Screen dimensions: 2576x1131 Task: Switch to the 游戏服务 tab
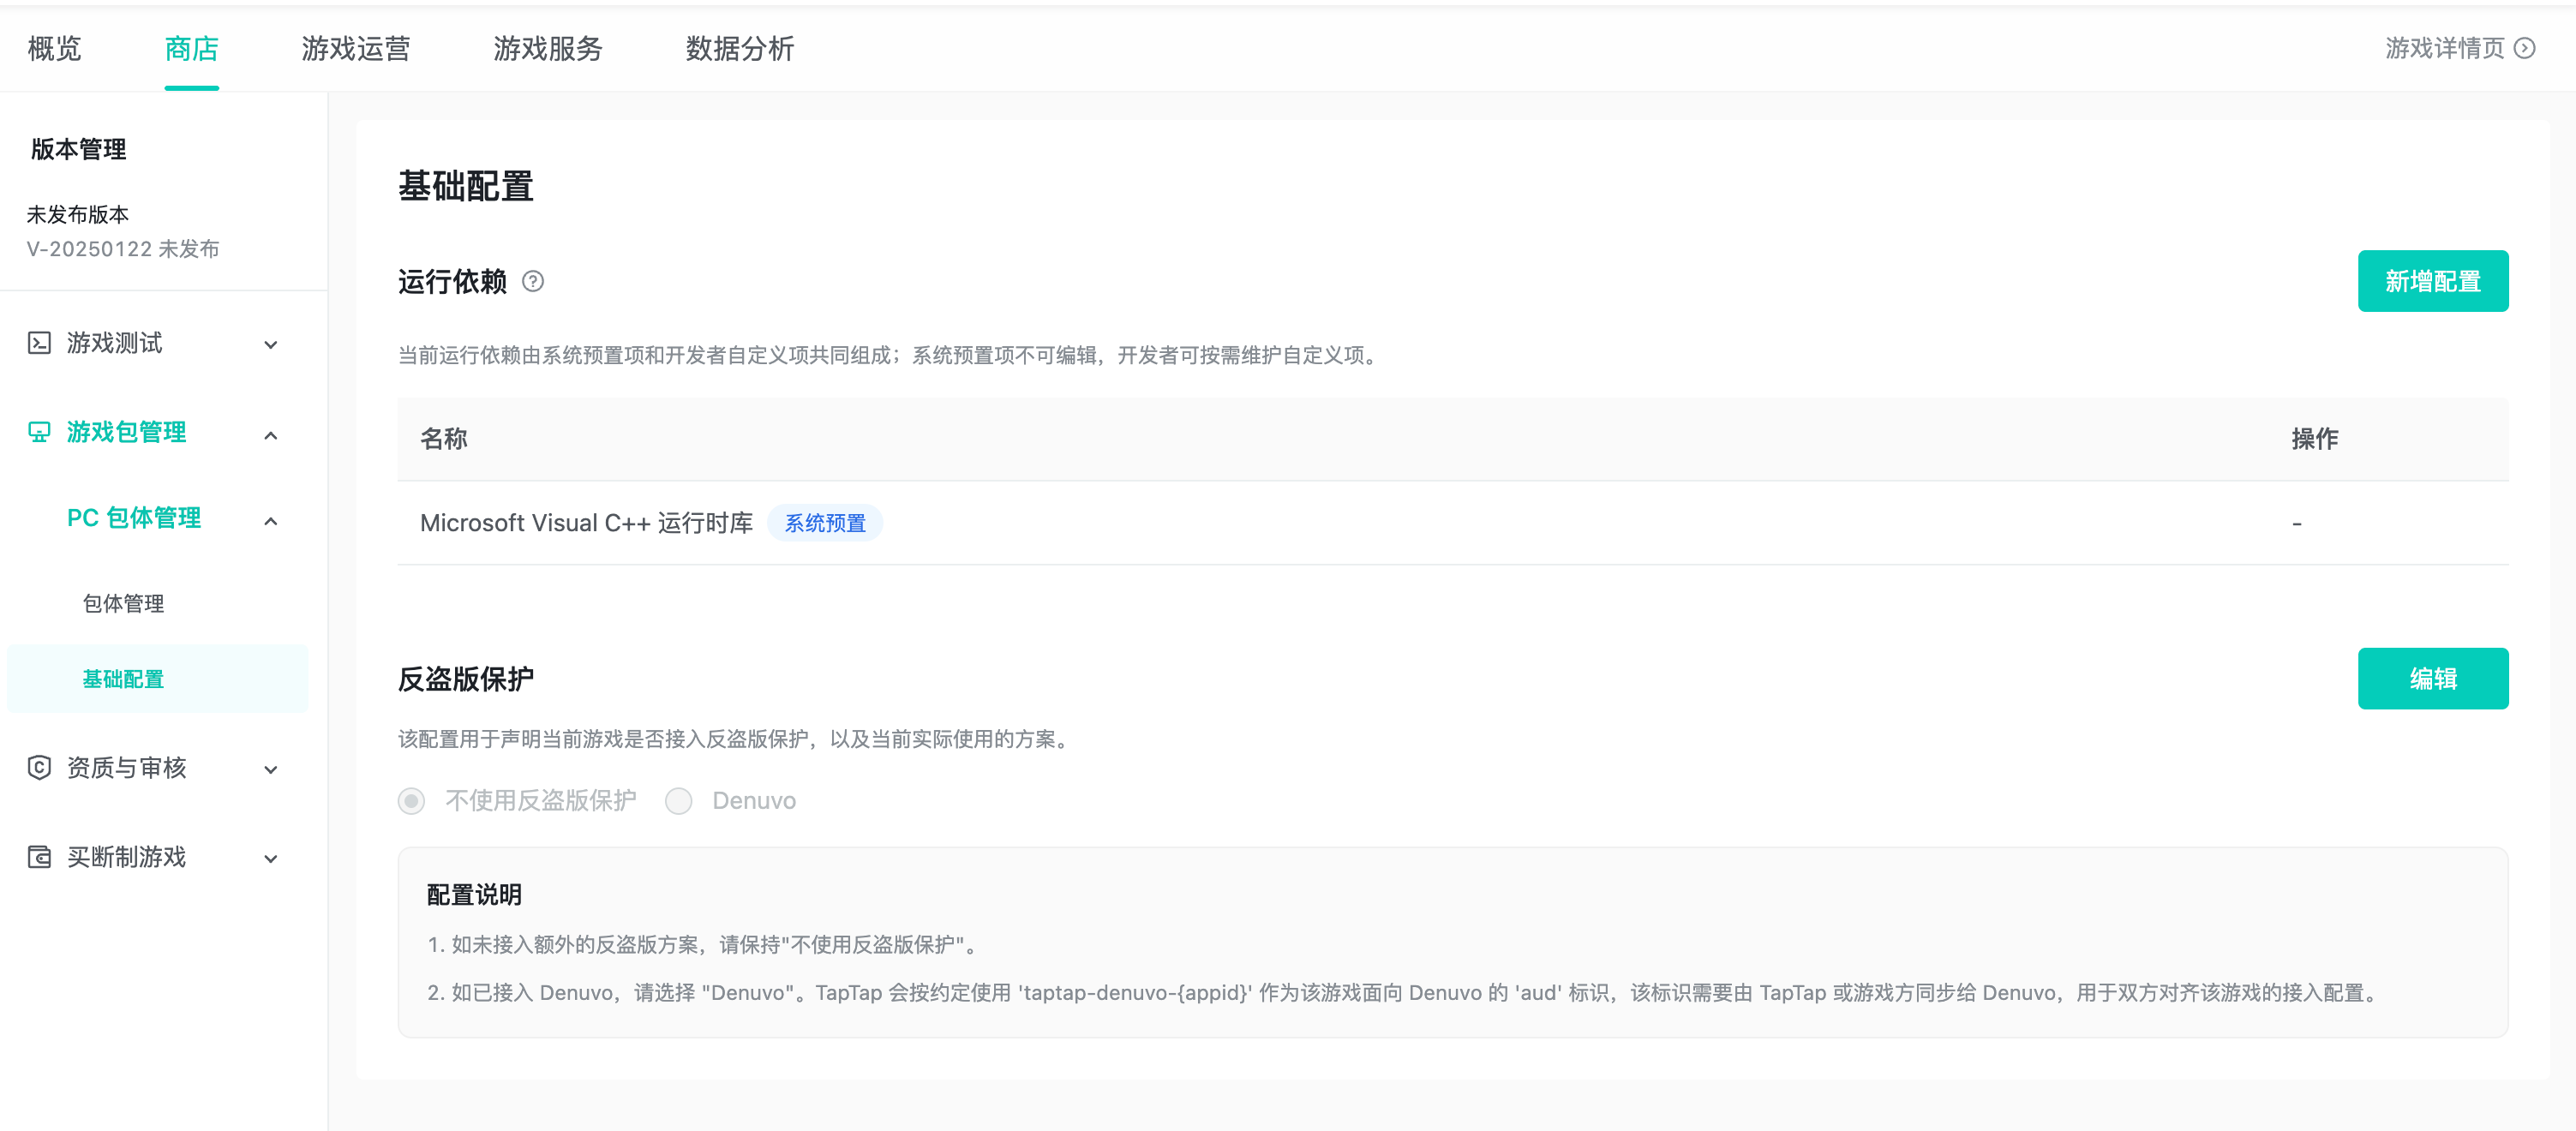click(x=547, y=49)
